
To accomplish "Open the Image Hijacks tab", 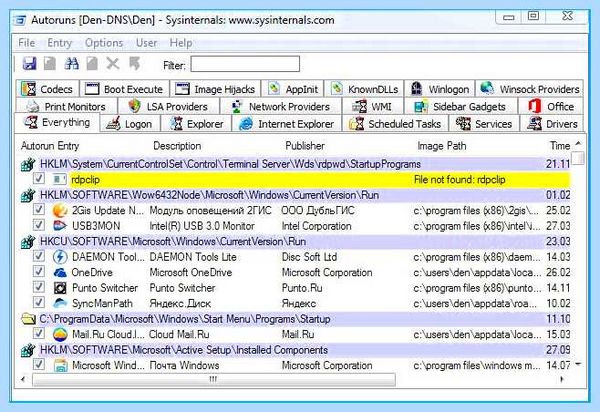I will tap(215, 89).
